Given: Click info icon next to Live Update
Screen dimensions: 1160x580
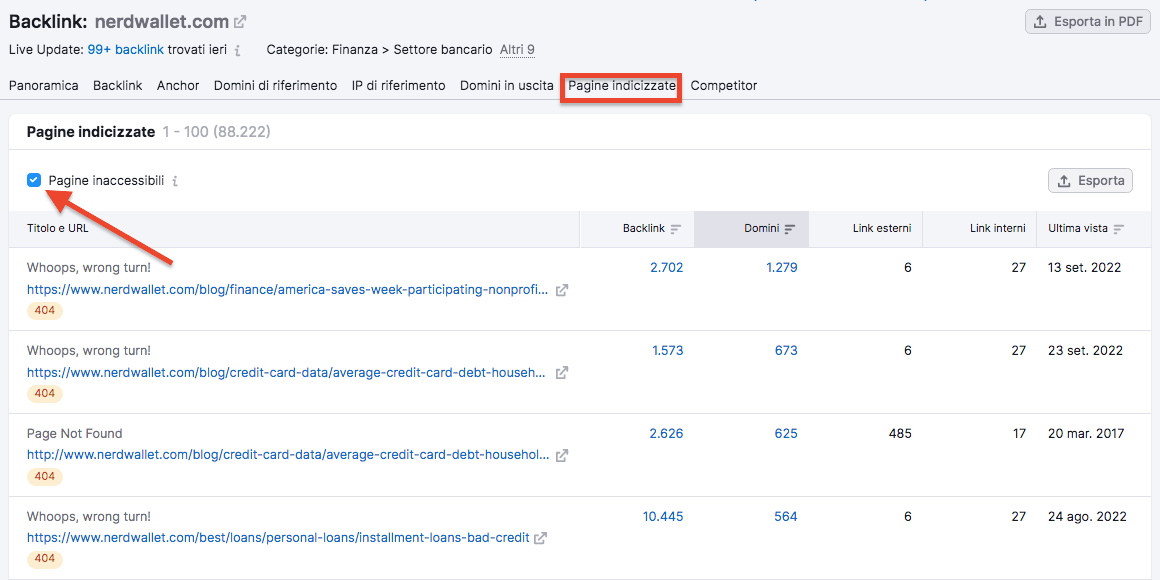Looking at the screenshot, I should 238,50.
